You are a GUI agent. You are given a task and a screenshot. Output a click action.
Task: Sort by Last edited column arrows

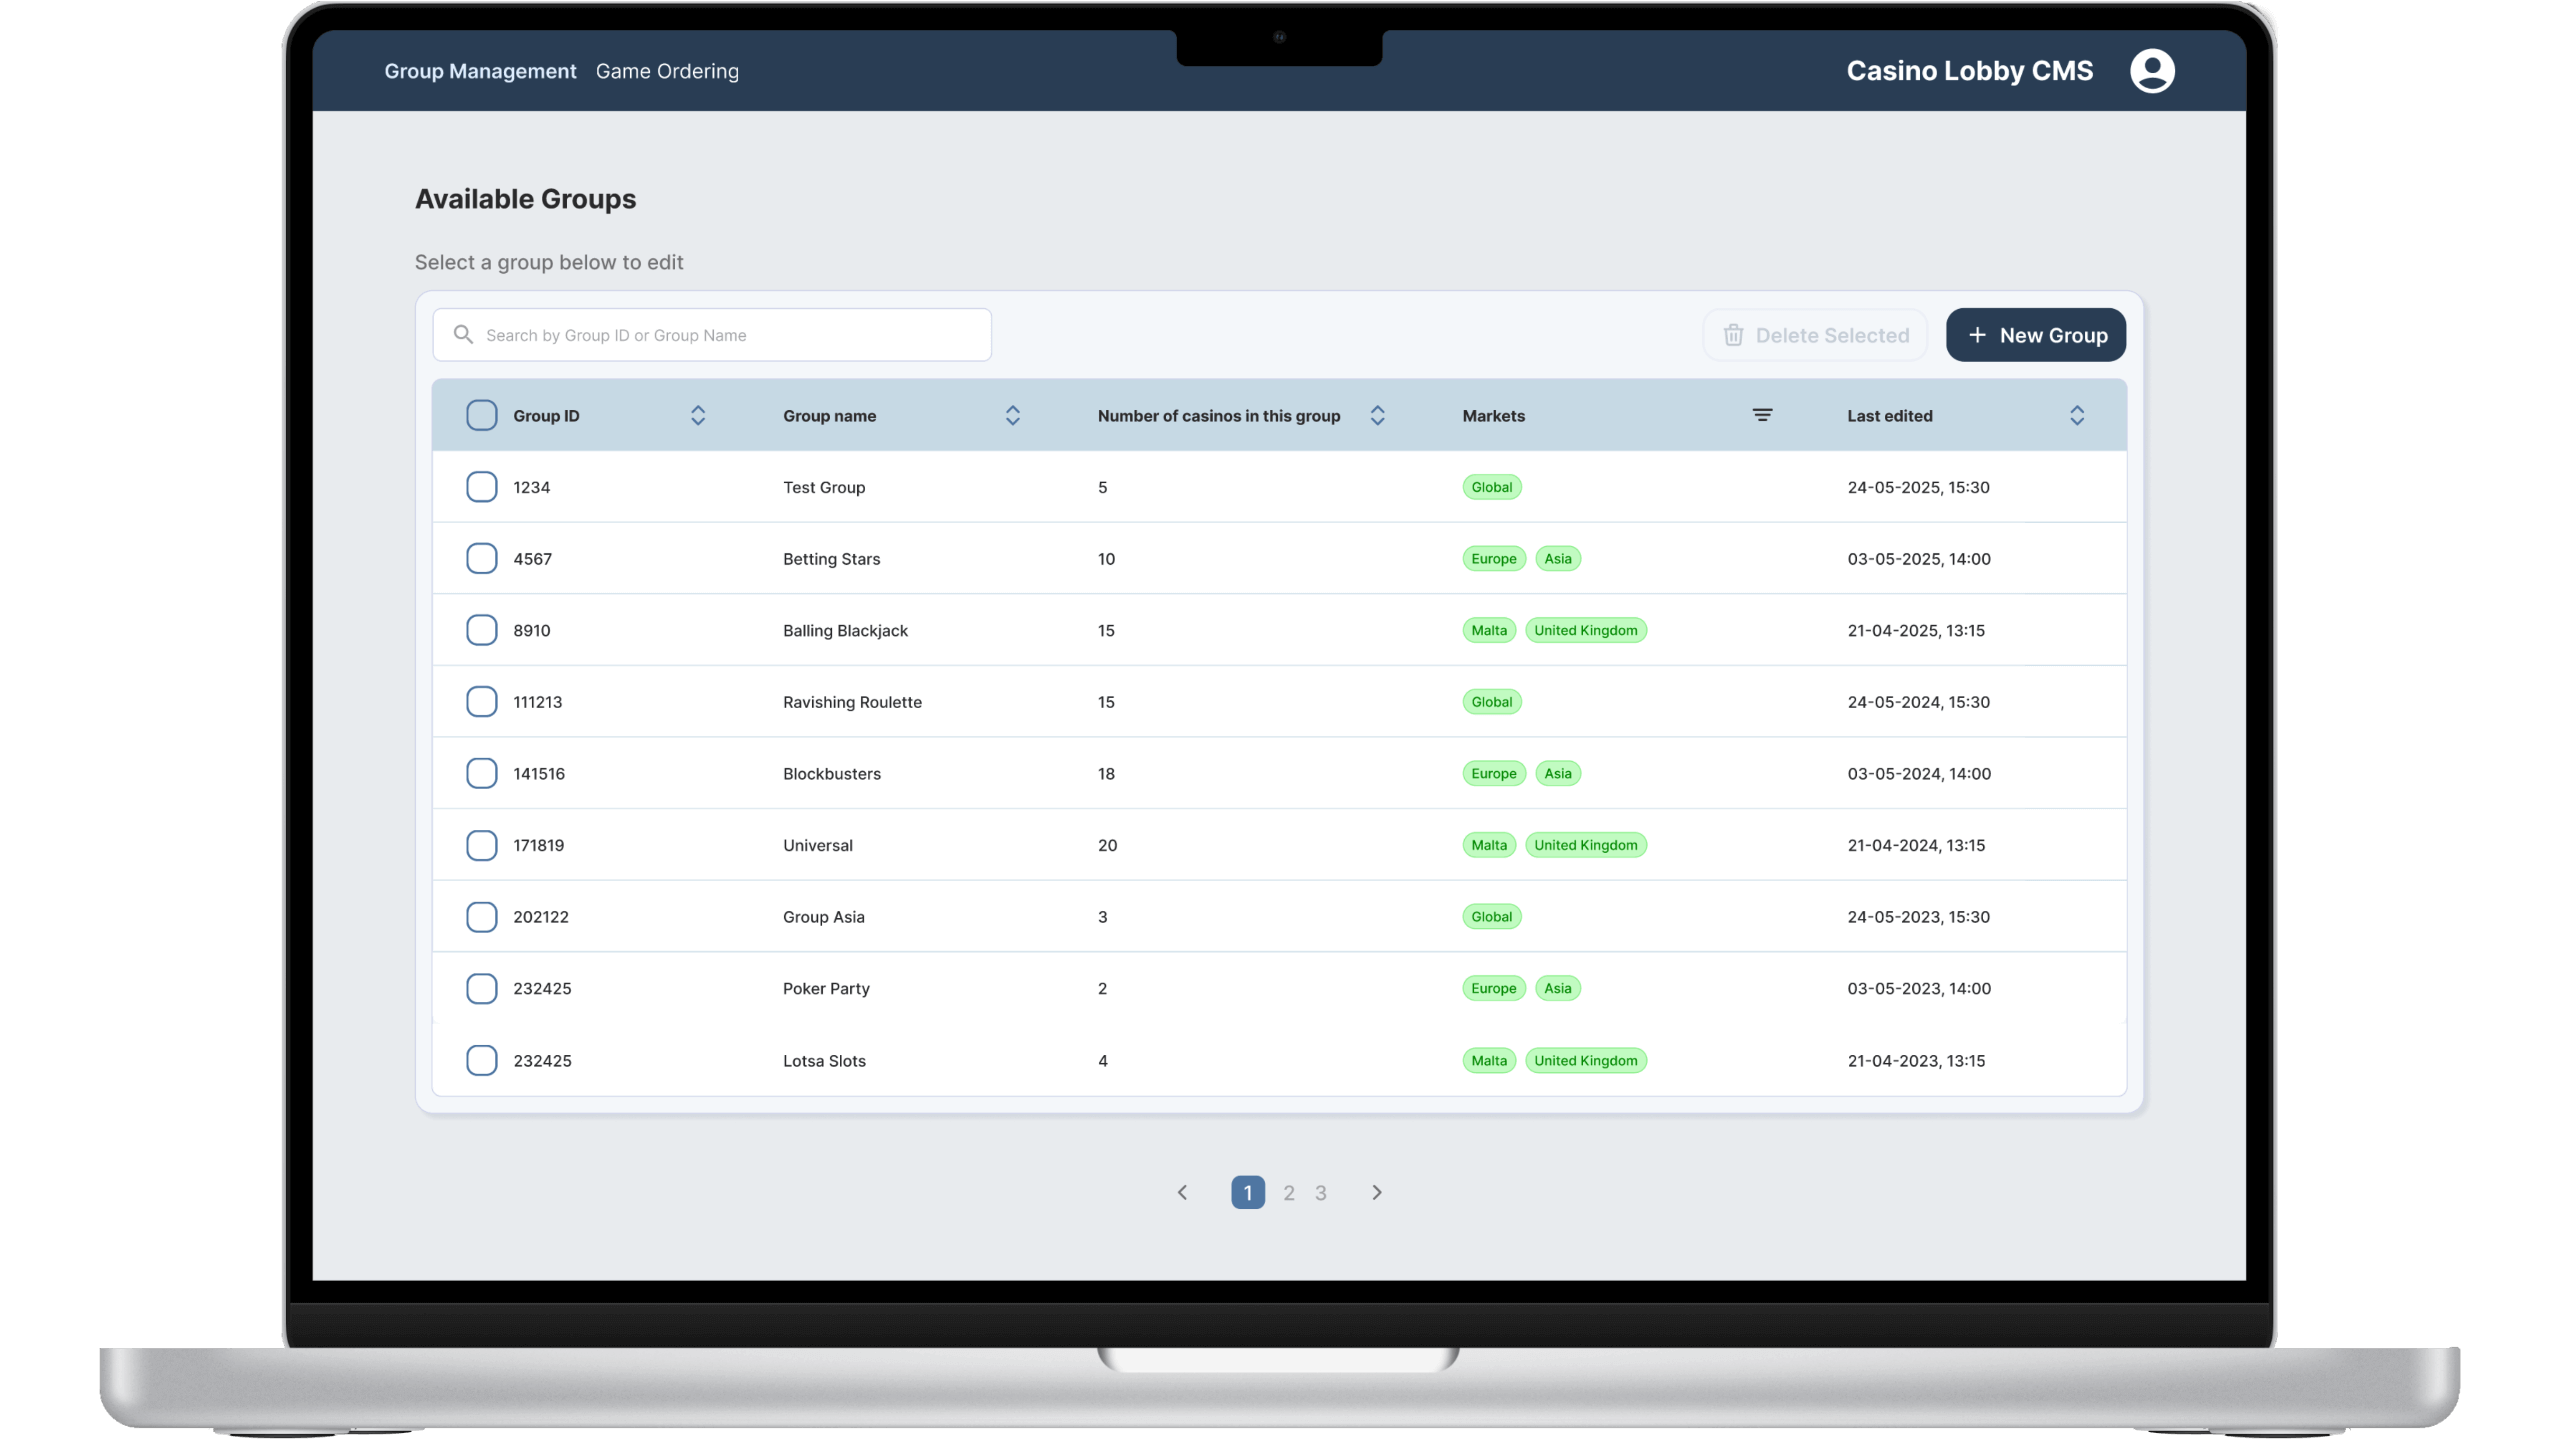(2077, 415)
